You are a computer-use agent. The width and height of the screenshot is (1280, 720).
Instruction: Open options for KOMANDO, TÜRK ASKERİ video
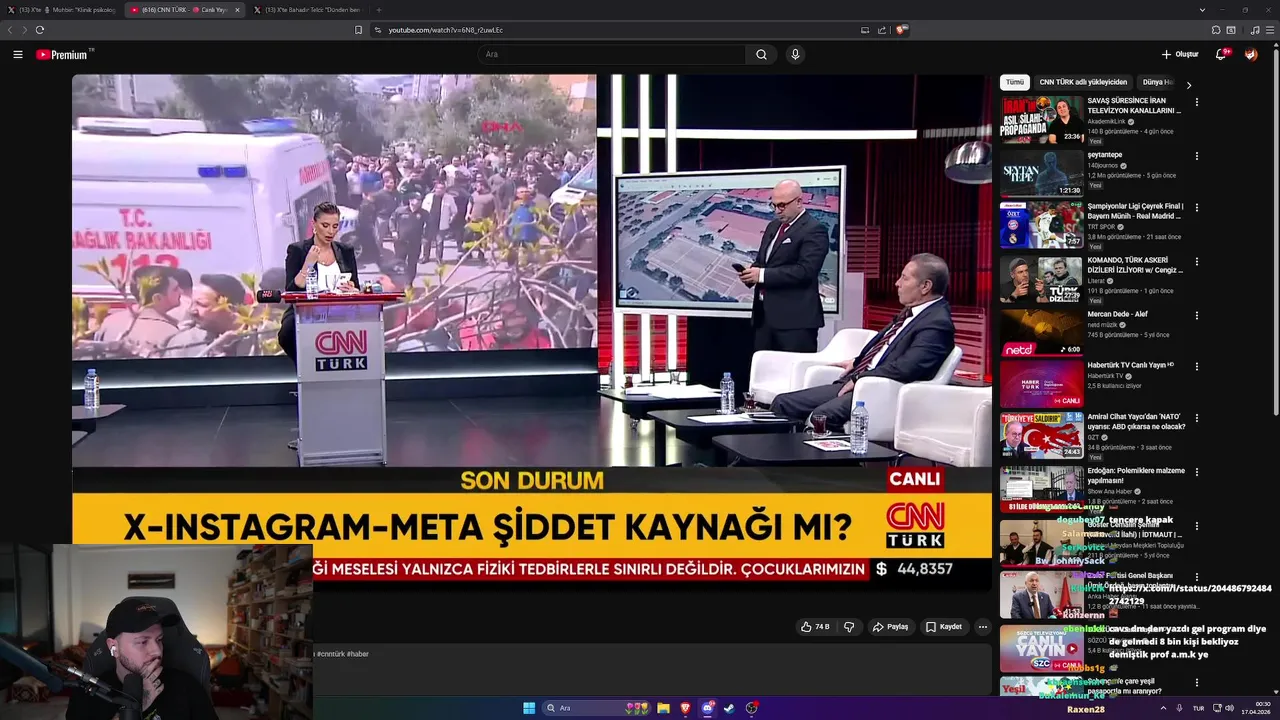1196,261
